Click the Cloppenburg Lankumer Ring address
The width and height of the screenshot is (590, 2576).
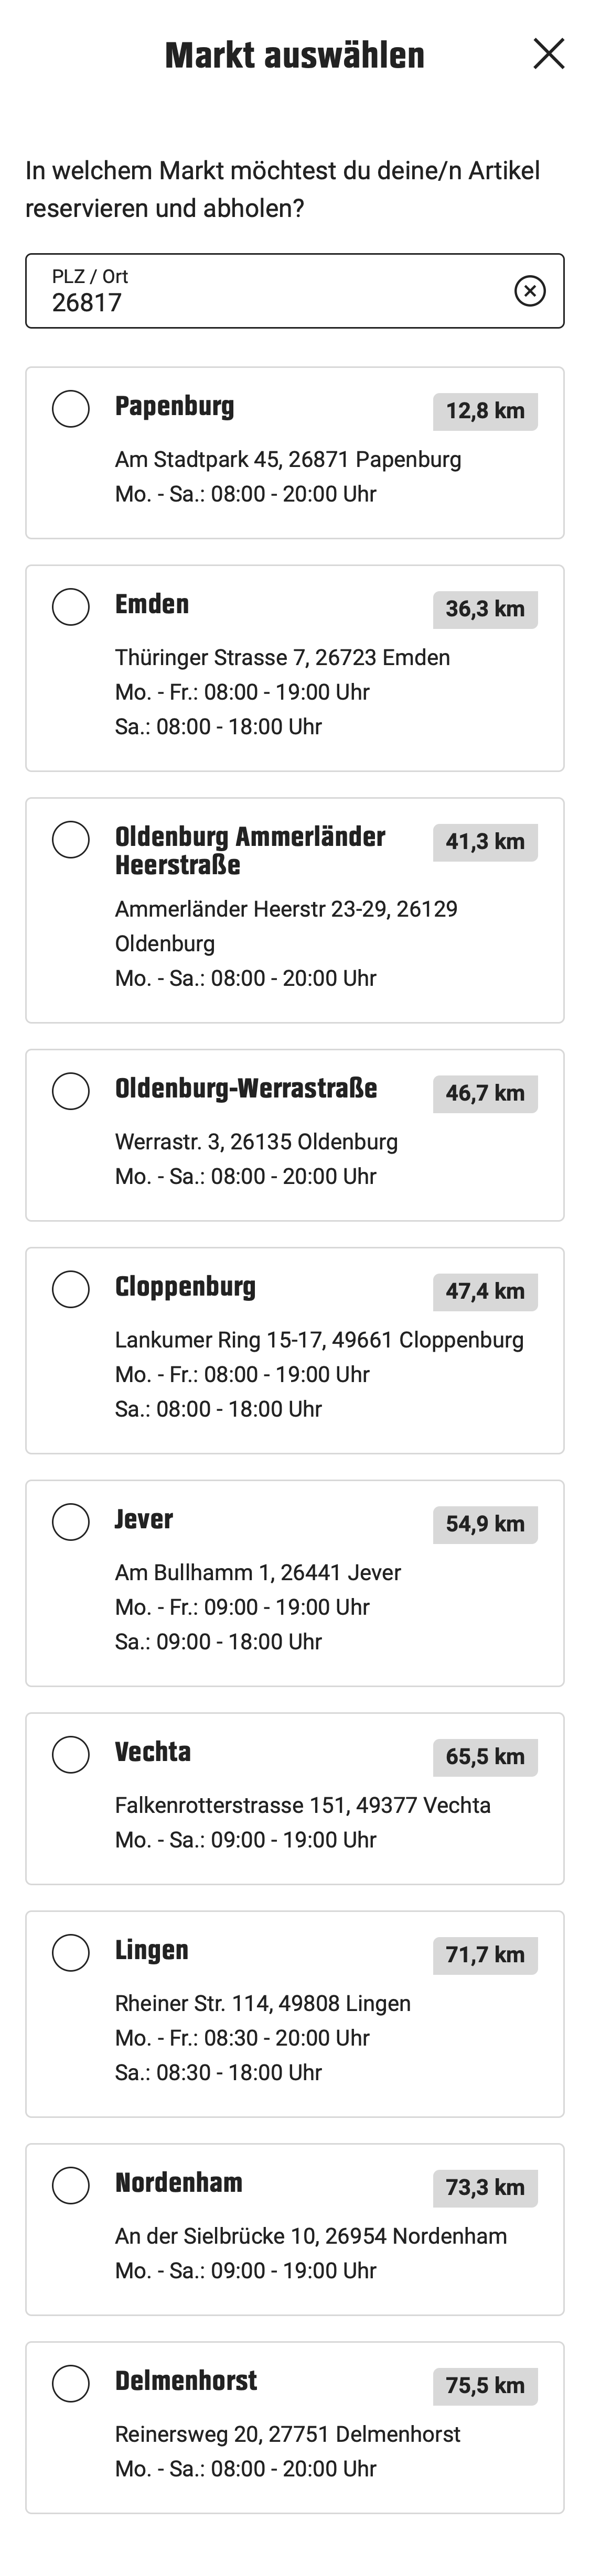[319, 1340]
